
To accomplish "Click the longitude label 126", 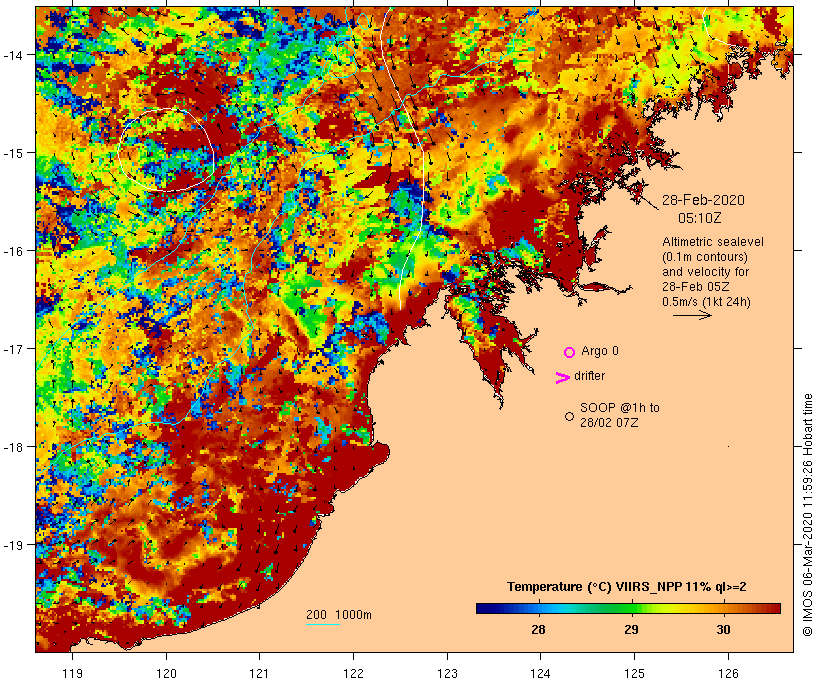I will point(728,673).
